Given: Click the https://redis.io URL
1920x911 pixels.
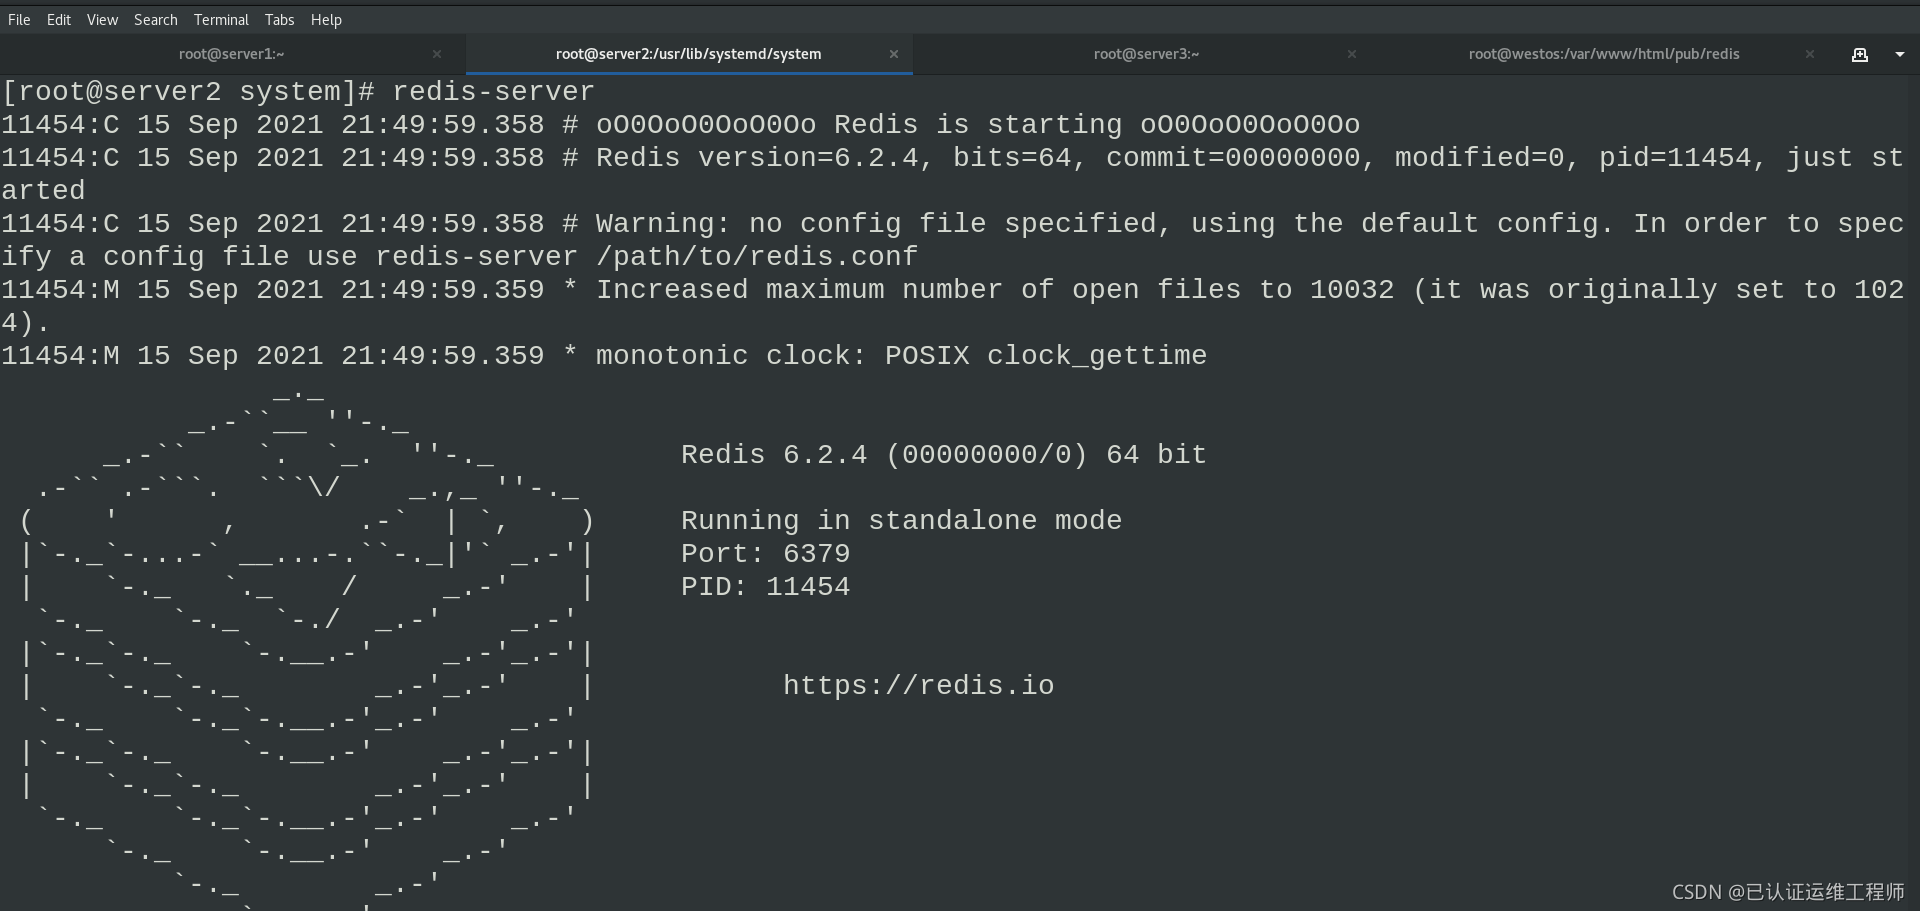Looking at the screenshot, I should pyautogui.click(x=918, y=685).
